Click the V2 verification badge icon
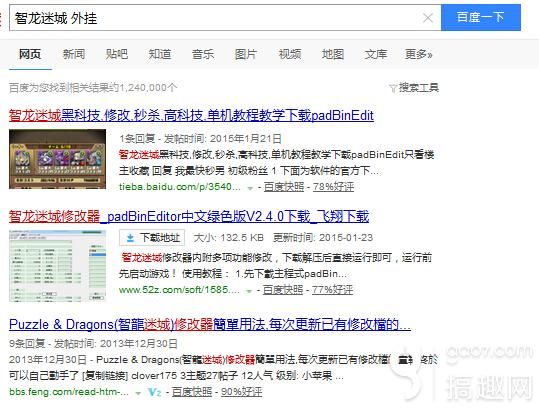The width and height of the screenshot is (539, 409). (154, 392)
